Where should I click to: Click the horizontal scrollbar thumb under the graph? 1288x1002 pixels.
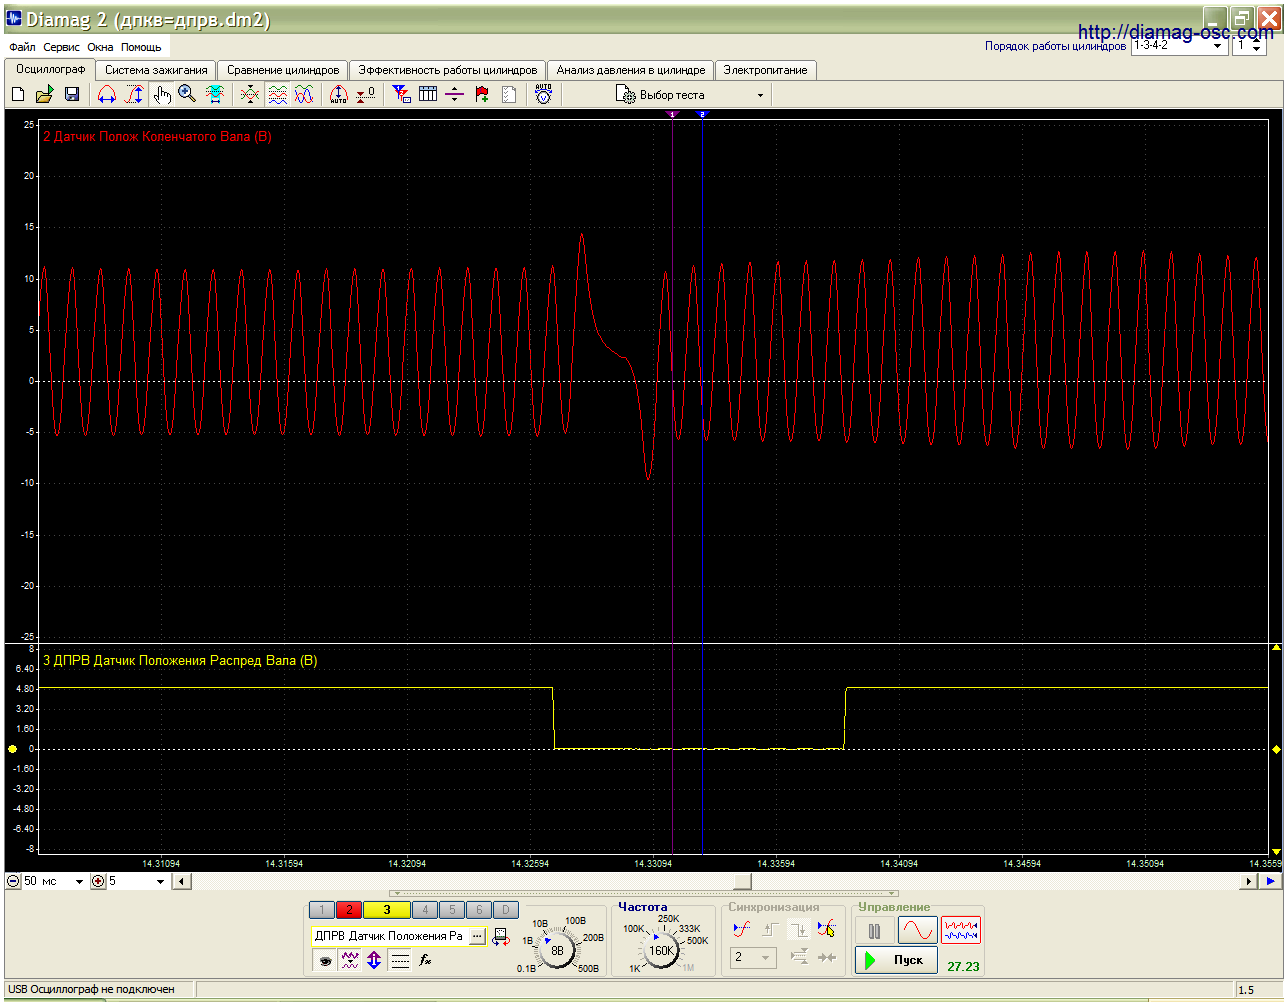(742, 881)
